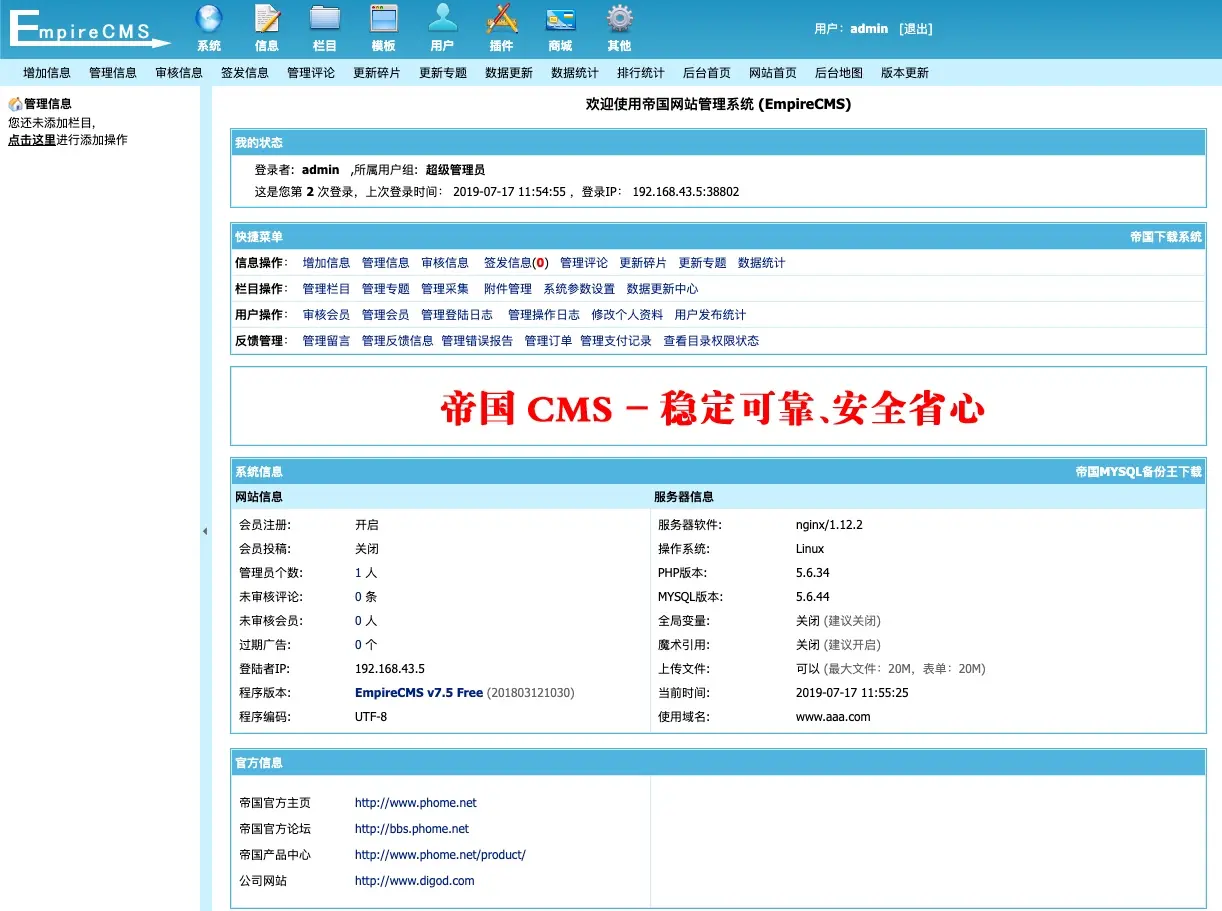Open 附件管理 link

click(508, 289)
